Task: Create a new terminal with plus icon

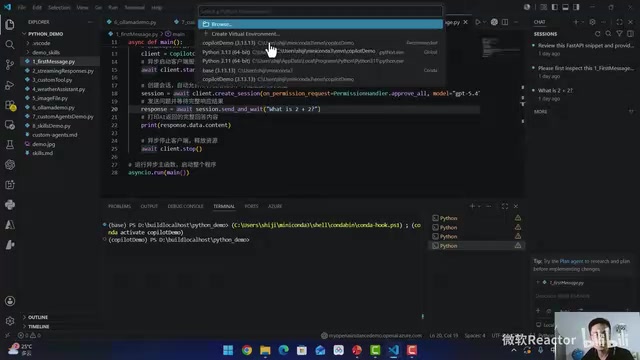Action: pos(472,206)
